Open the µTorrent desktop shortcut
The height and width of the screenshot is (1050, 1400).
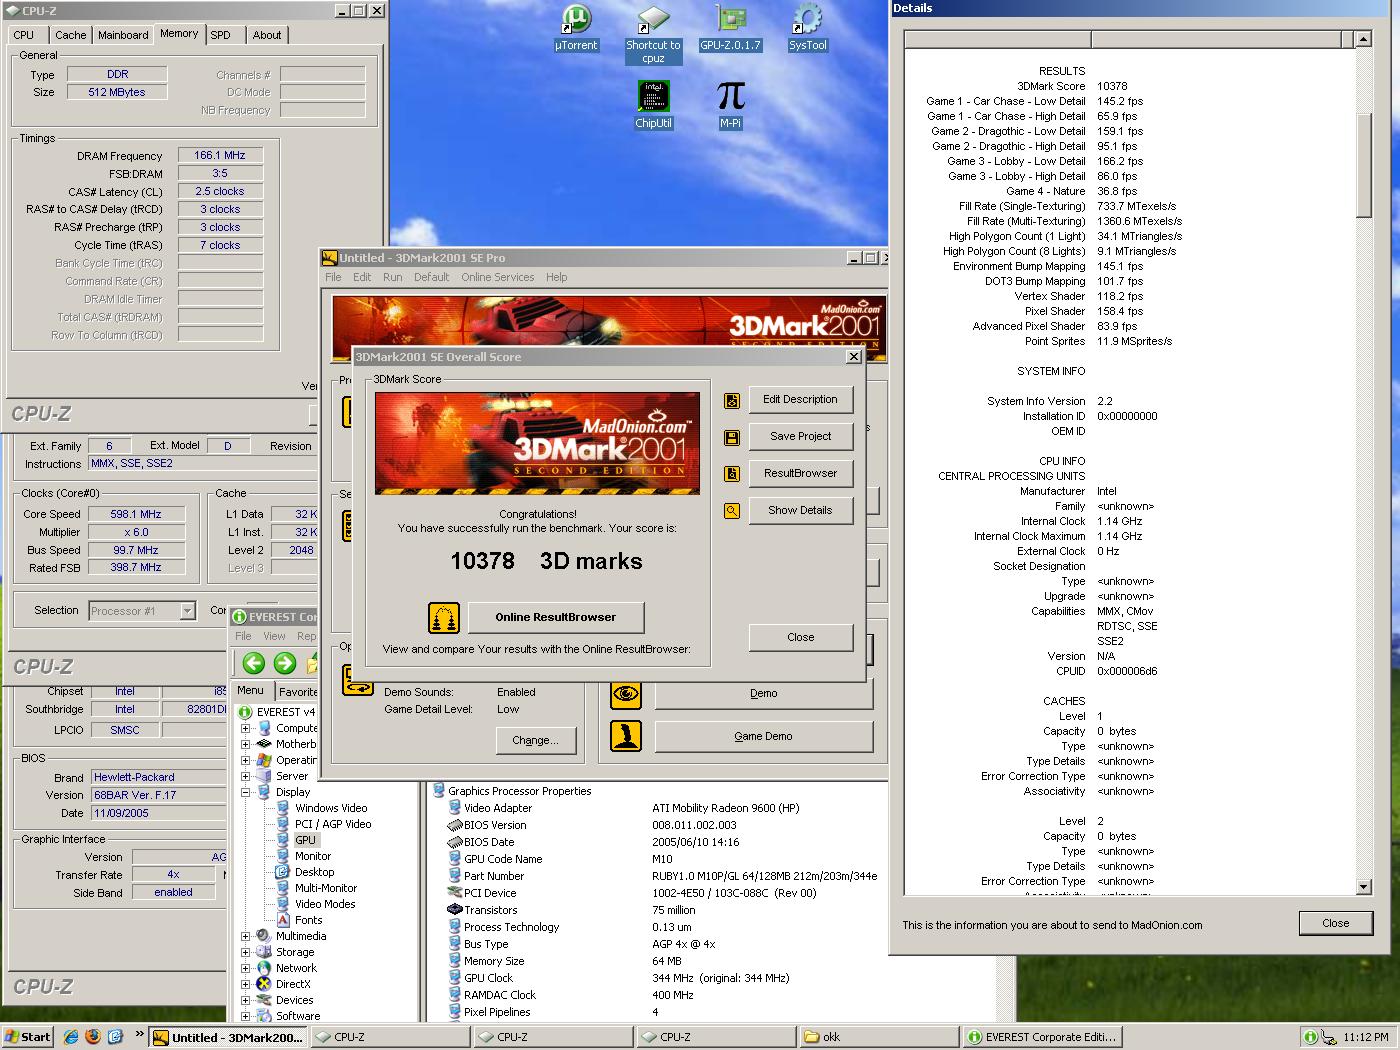click(x=576, y=27)
